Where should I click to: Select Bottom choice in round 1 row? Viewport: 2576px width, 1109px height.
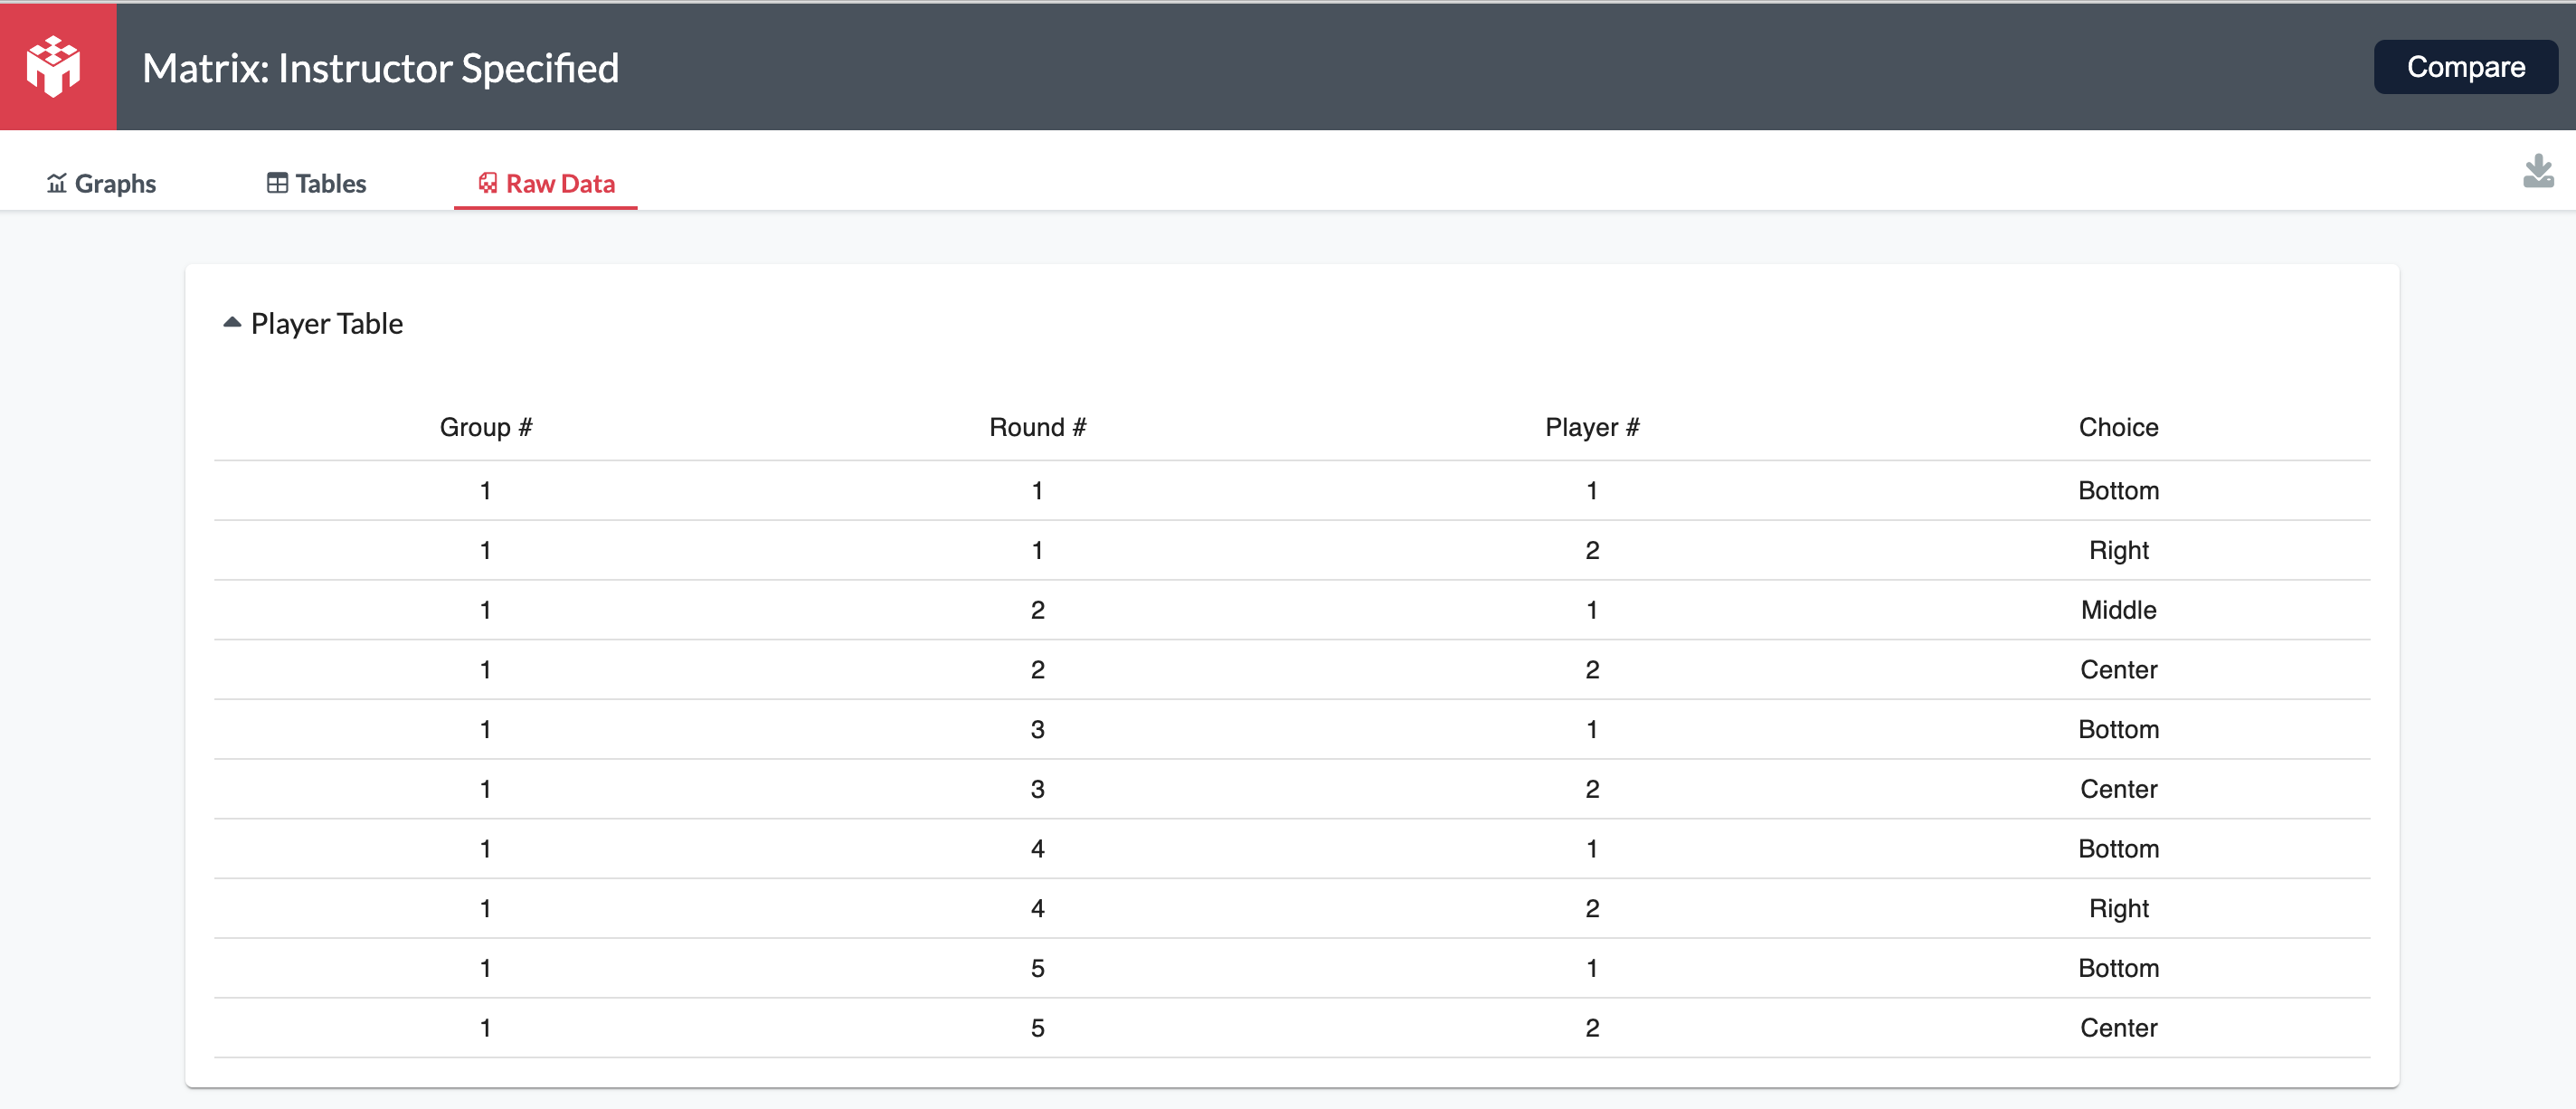2118,490
